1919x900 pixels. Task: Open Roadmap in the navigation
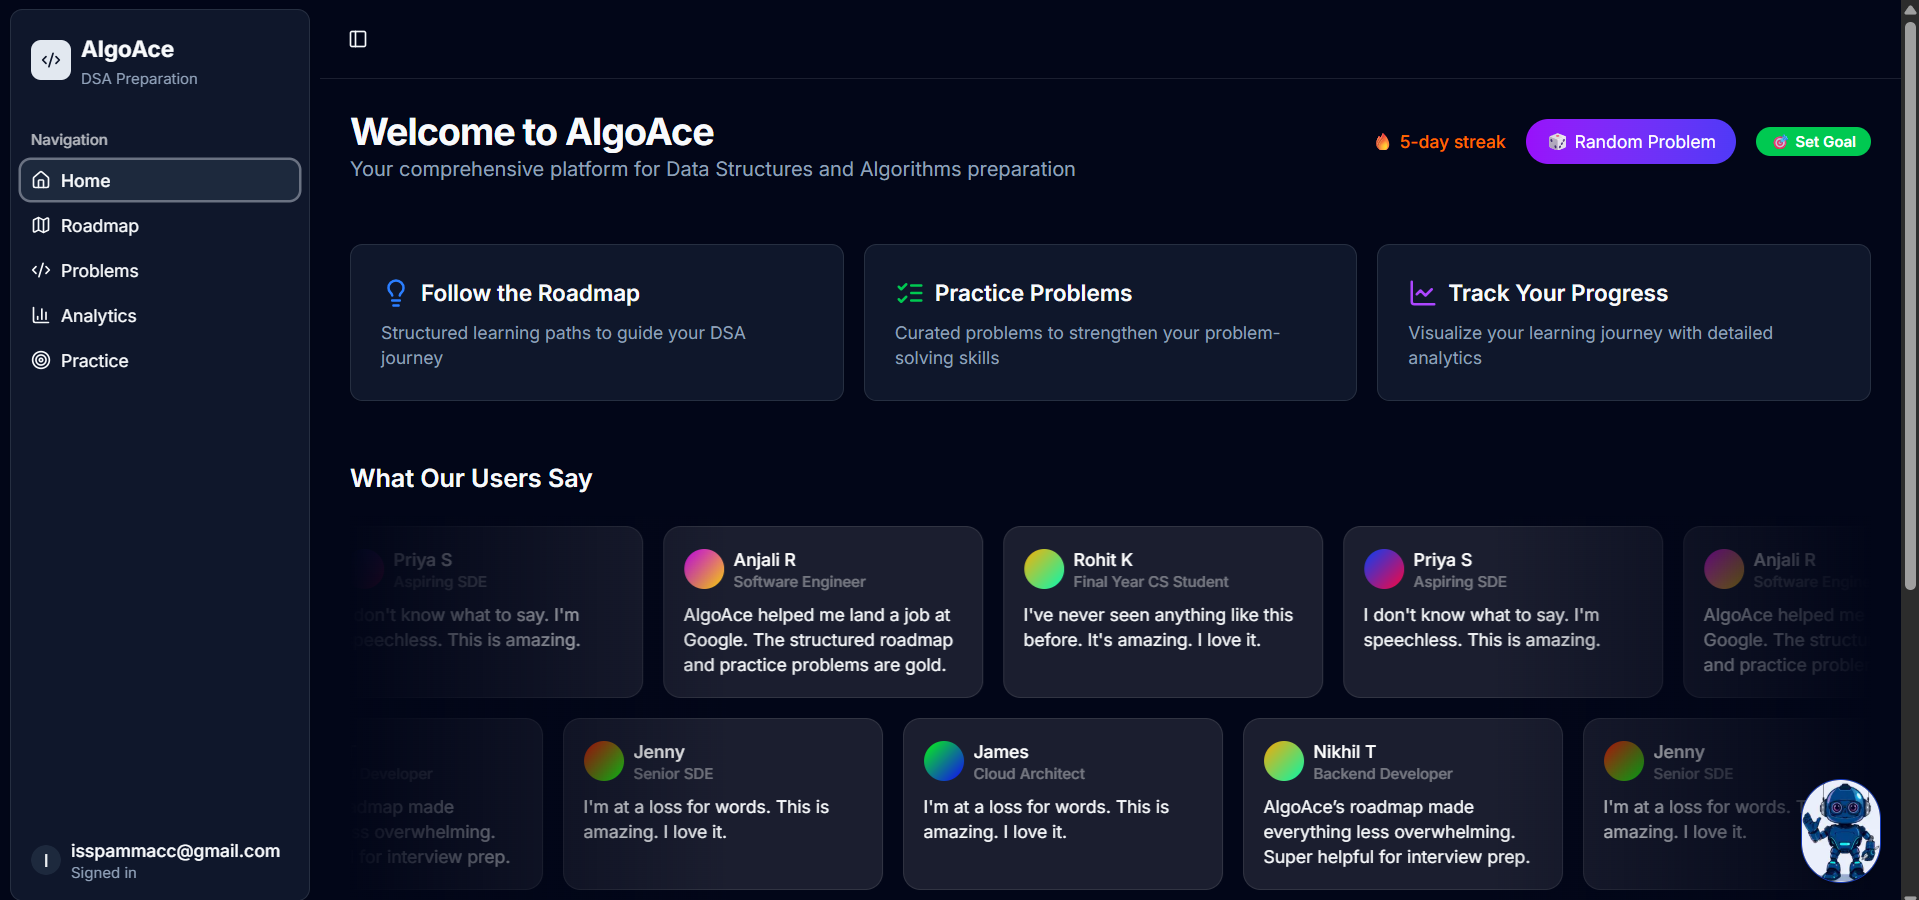coord(160,225)
